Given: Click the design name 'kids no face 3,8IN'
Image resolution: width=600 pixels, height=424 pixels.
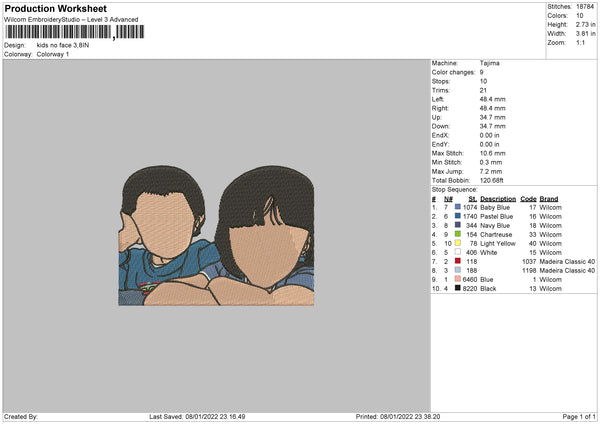Looking at the screenshot, I should pos(63,45).
